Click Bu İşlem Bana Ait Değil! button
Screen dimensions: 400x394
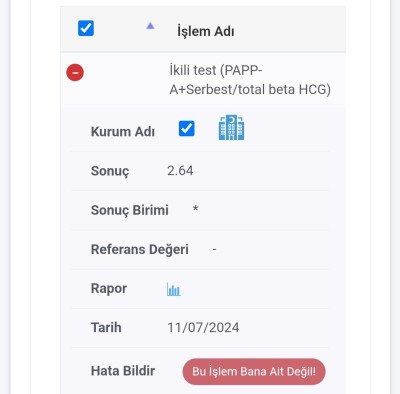[x=254, y=371]
